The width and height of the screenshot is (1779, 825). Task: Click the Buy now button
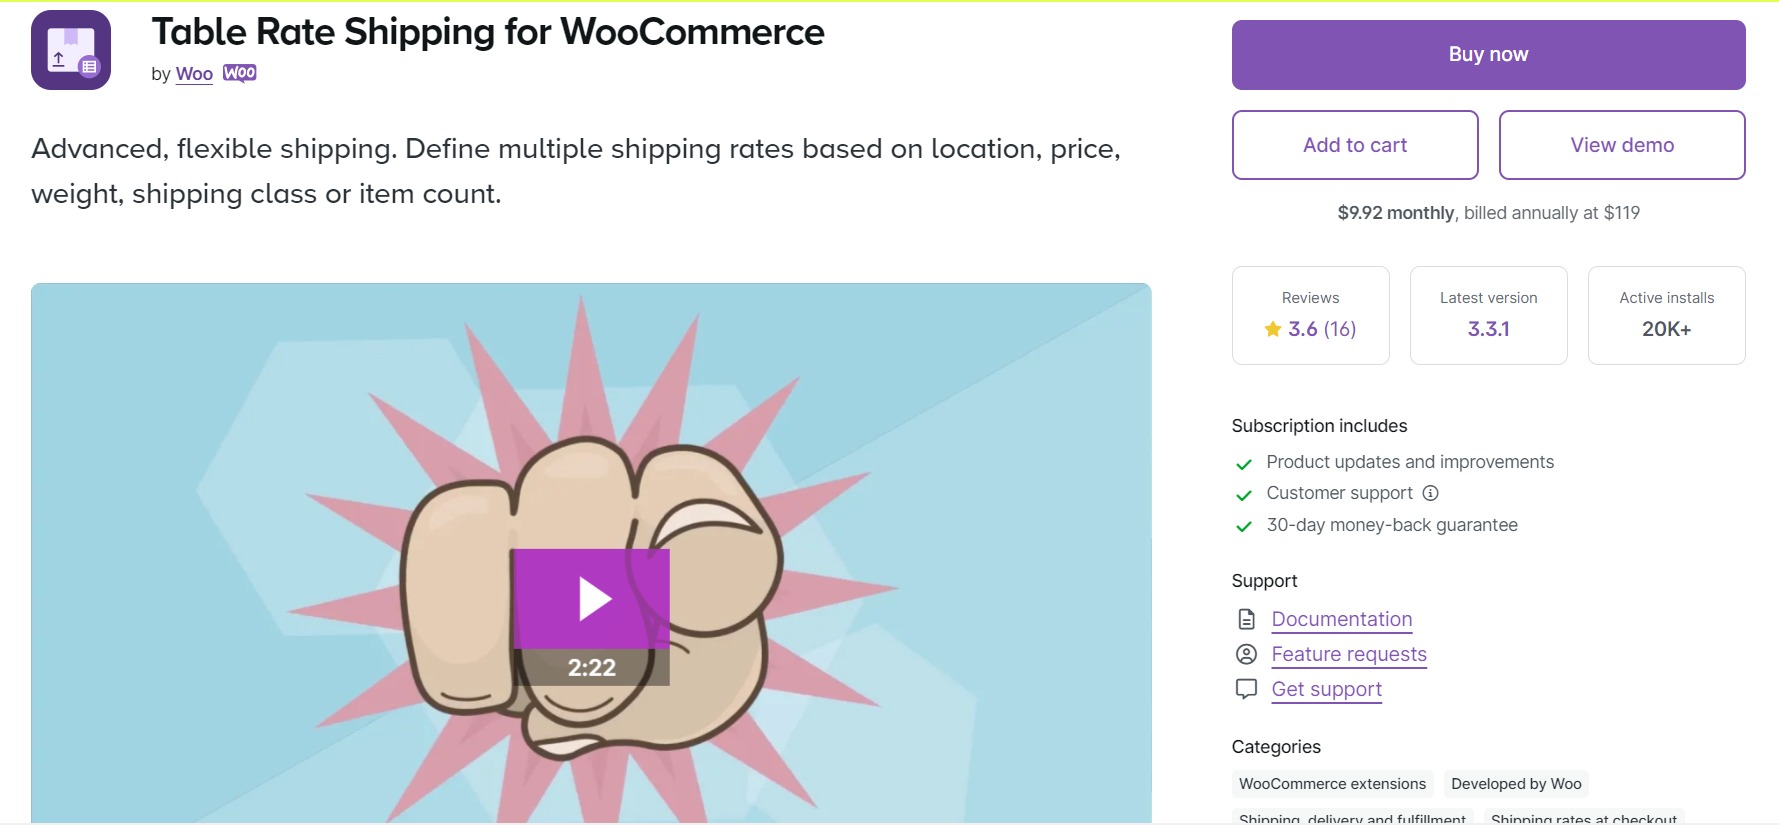1487,54
